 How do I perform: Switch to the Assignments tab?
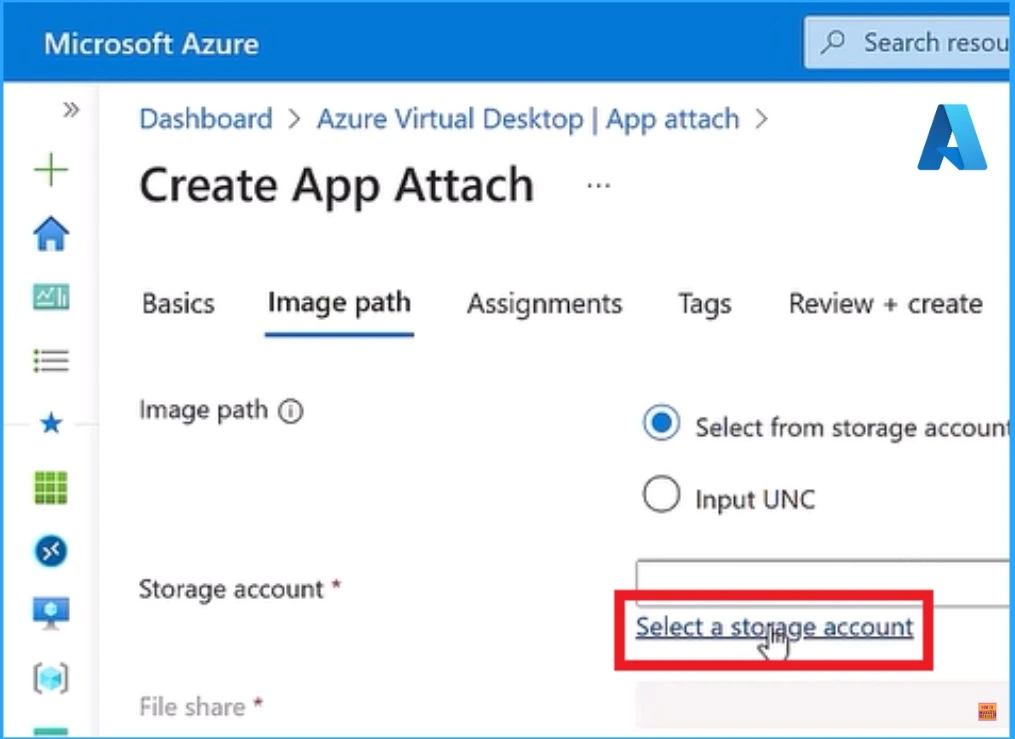tap(544, 303)
